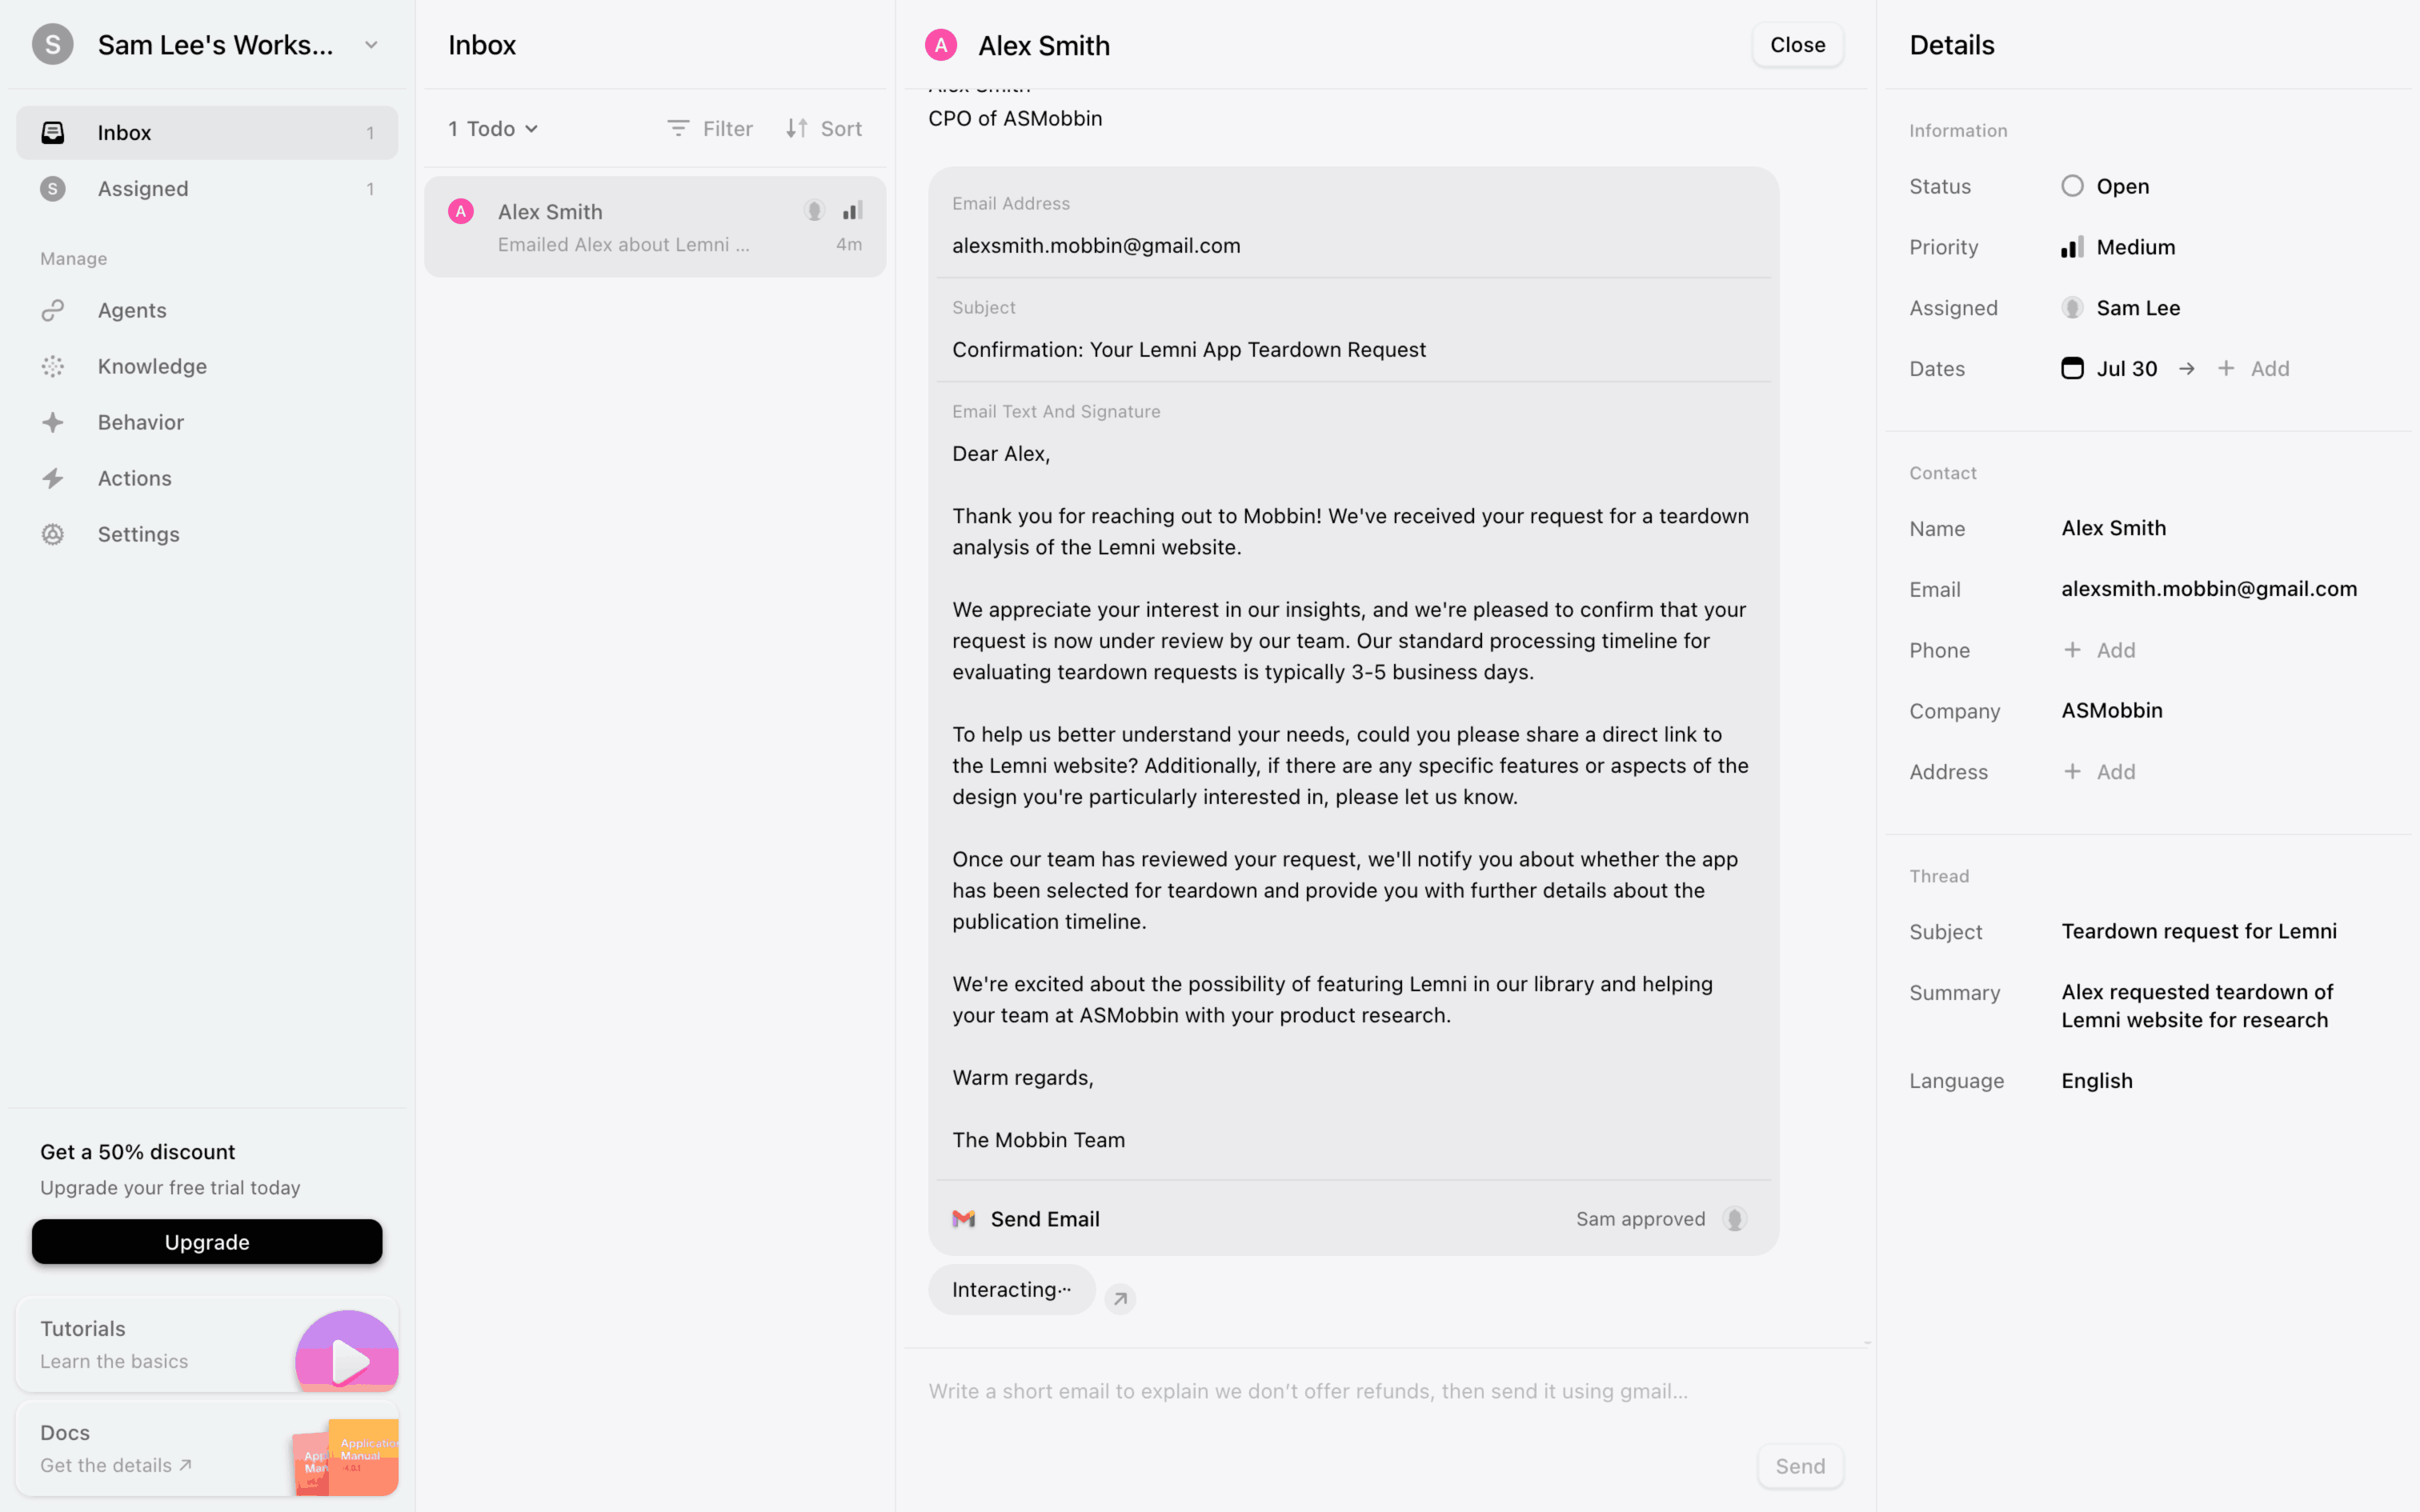Image resolution: width=2420 pixels, height=1512 pixels.
Task: Open Settings from the sidebar
Action: [138, 534]
